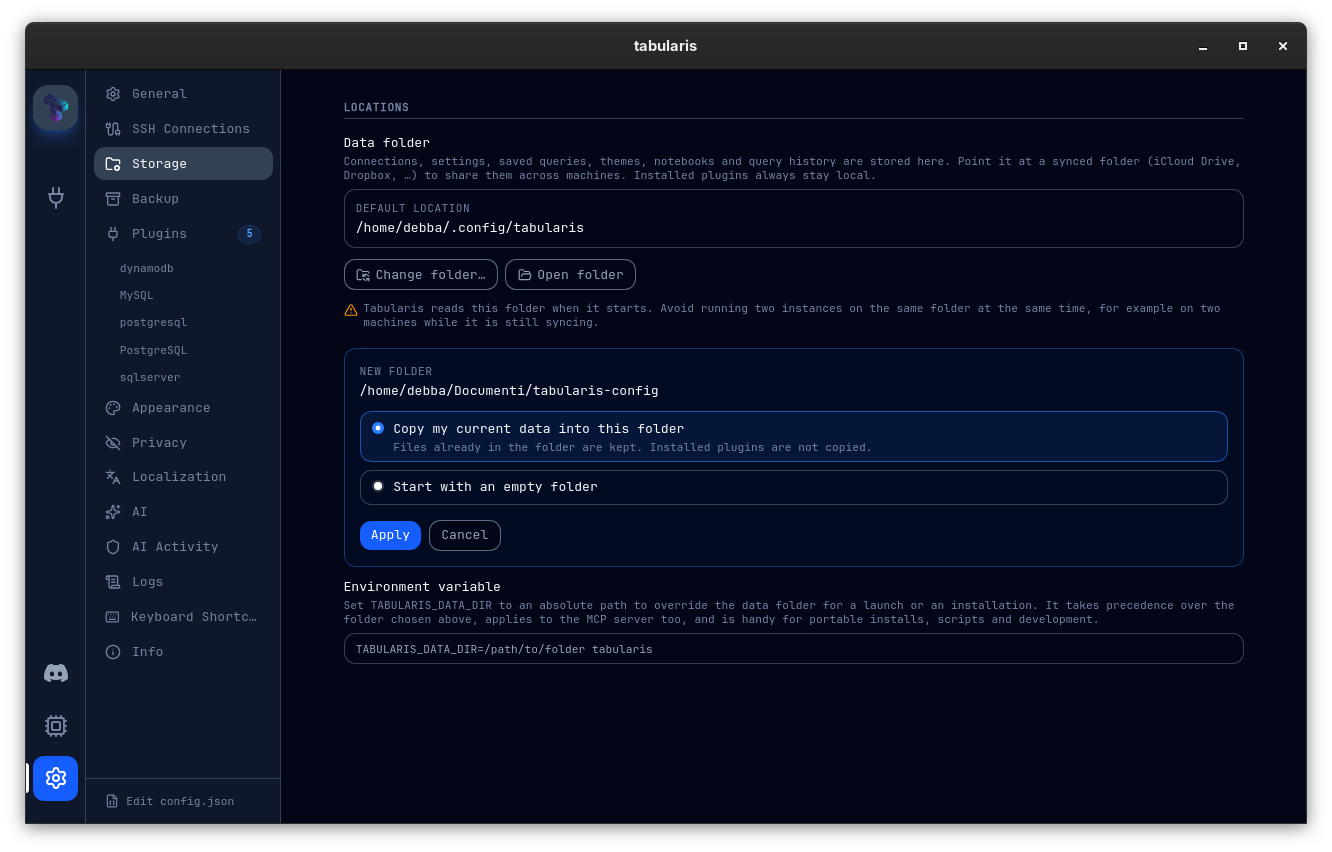Select the capitalized PostgreSQL plugin entry
This screenshot has height=852, width=1332.
[x=153, y=351]
